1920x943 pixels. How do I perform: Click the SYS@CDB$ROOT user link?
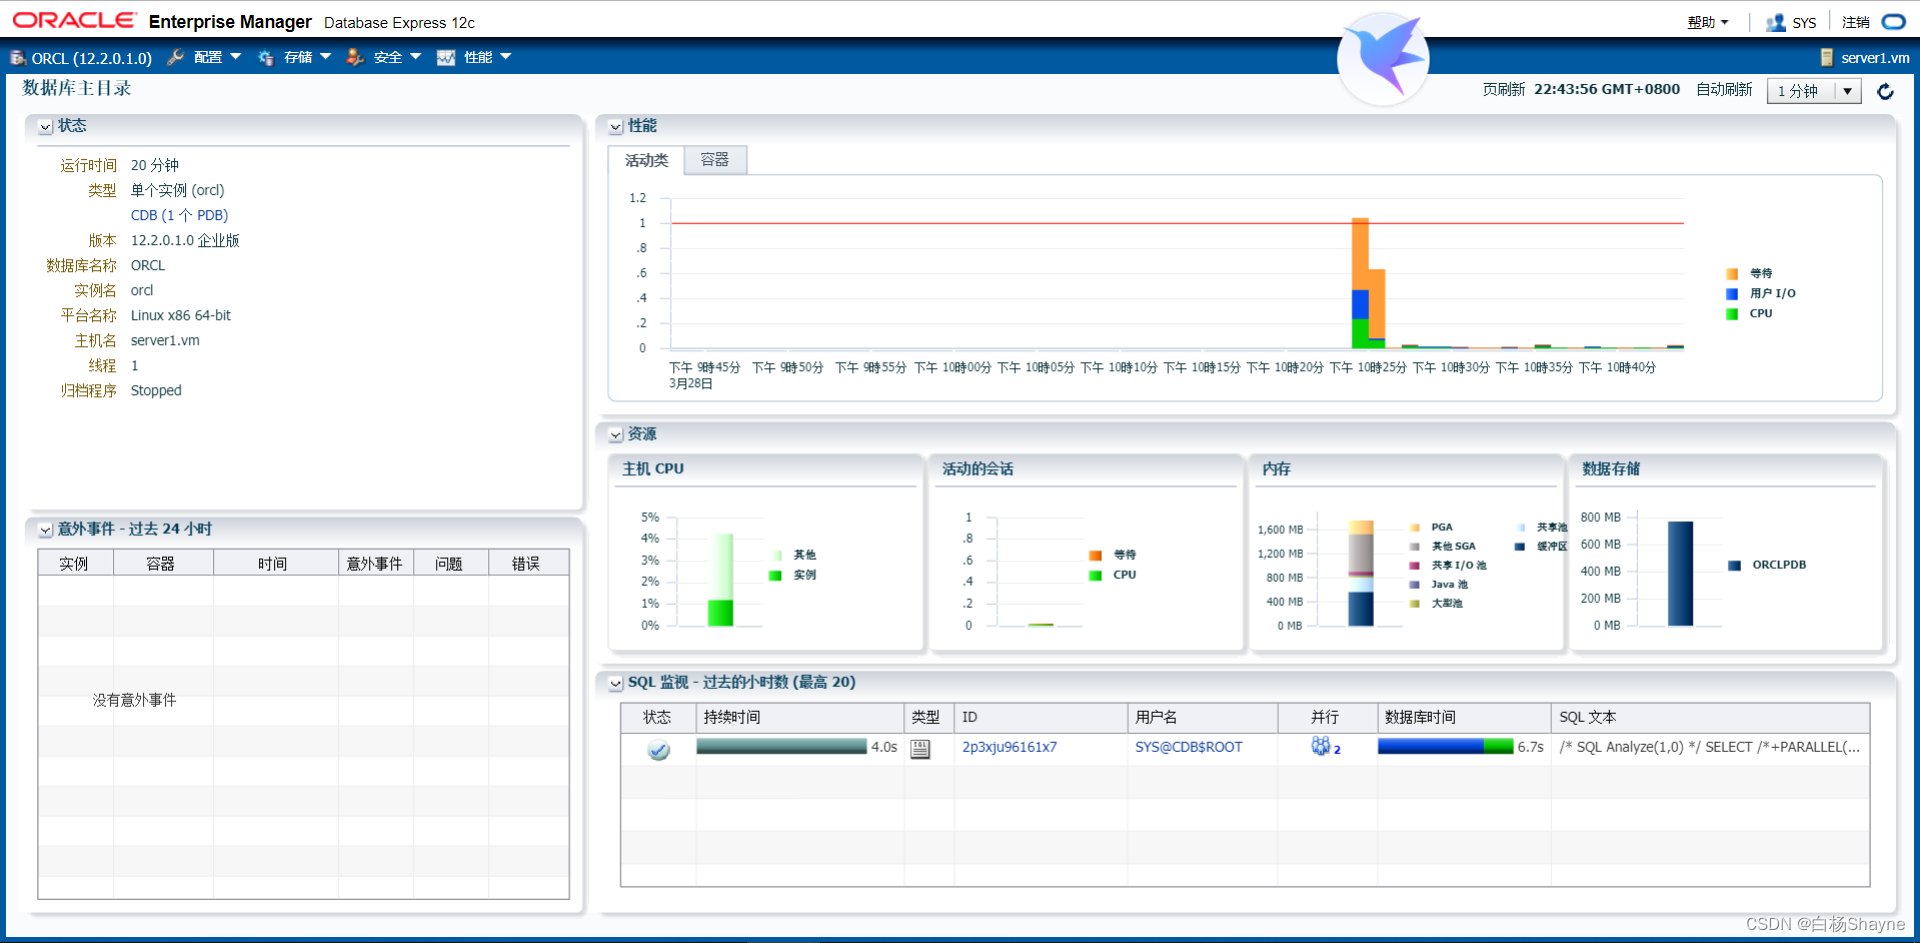pos(1188,747)
